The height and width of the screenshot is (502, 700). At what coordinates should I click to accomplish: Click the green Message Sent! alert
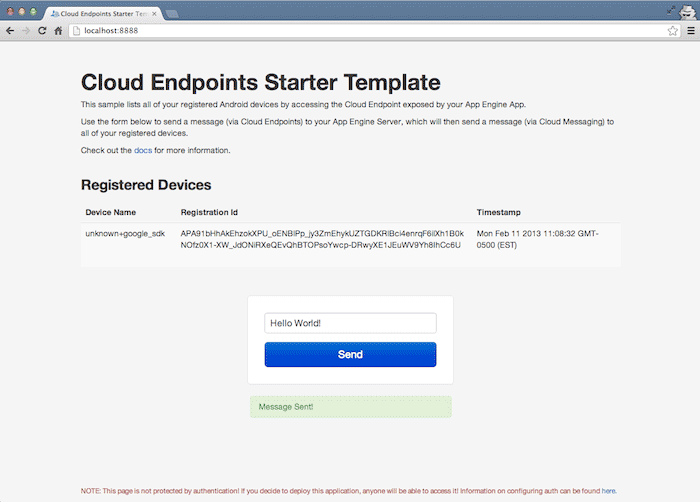[350, 407]
